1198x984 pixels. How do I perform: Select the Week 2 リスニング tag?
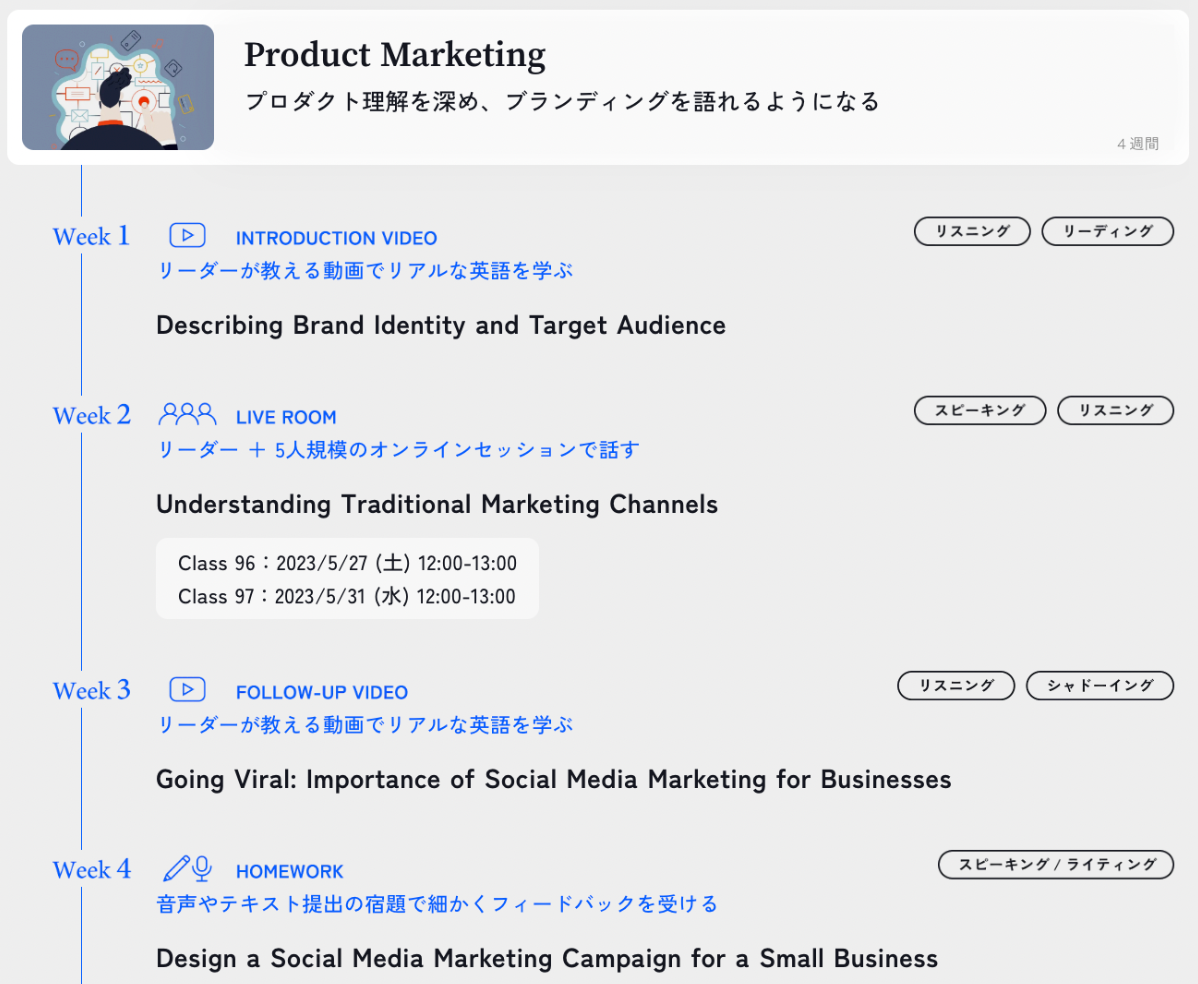click(1115, 410)
